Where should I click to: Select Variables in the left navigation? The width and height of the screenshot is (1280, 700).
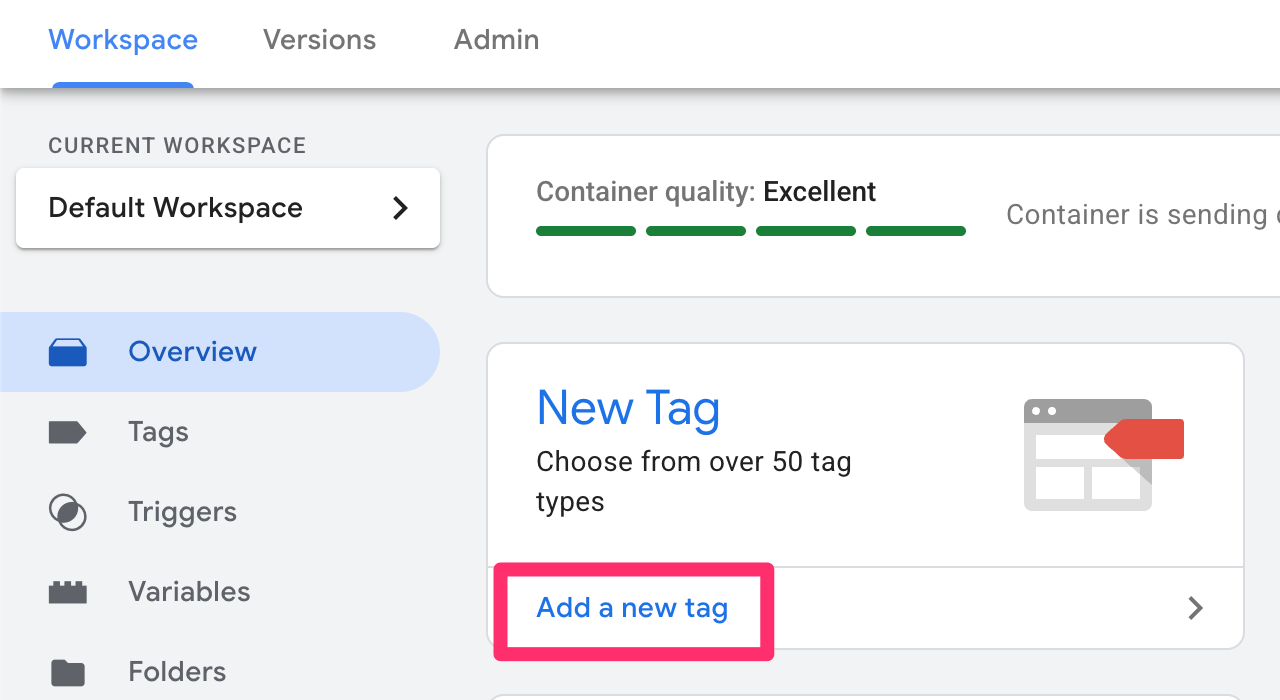coord(189,592)
